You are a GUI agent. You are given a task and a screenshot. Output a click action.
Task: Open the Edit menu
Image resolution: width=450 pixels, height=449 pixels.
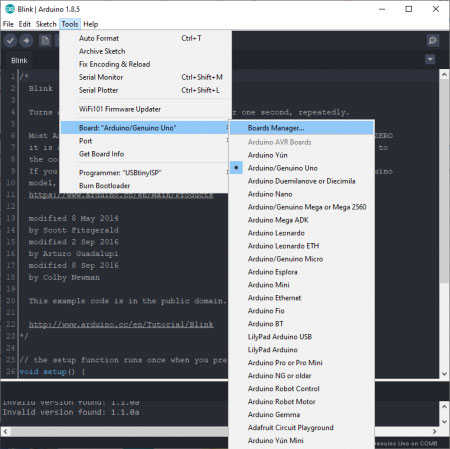point(25,24)
